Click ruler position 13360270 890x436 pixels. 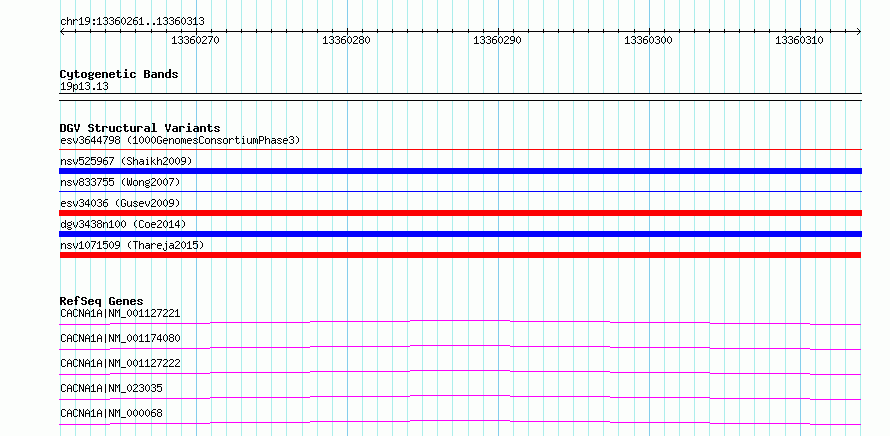195,40
